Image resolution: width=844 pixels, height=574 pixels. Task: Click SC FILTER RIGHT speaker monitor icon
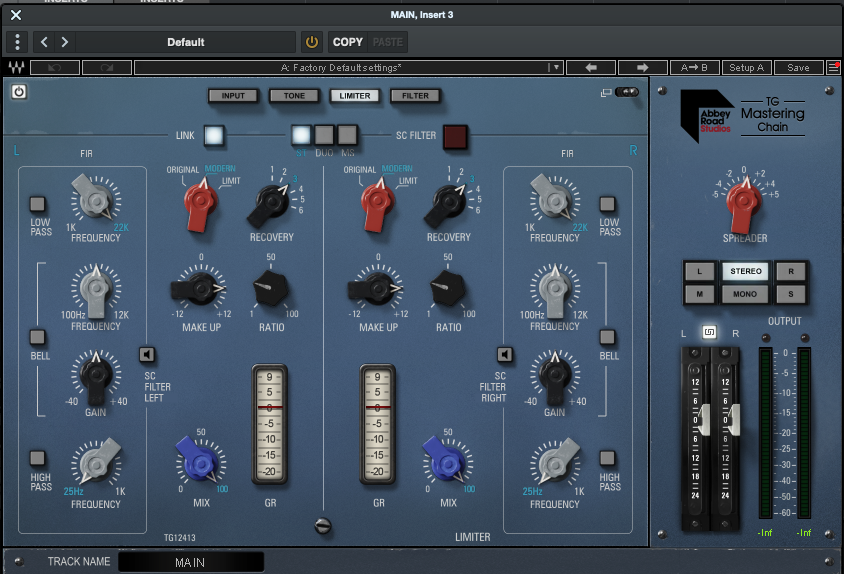pyautogui.click(x=504, y=355)
